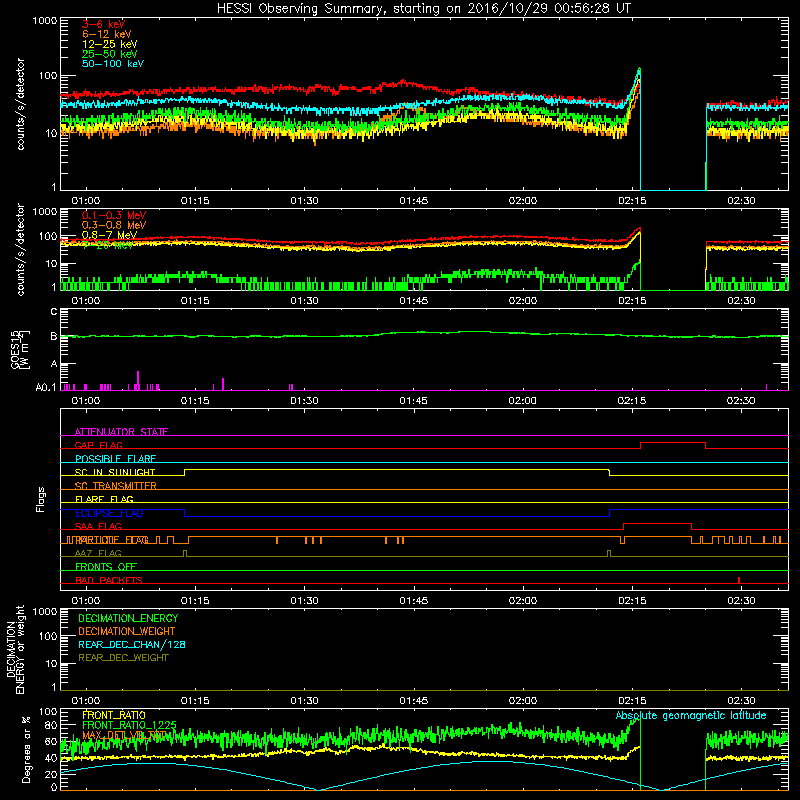The width and height of the screenshot is (800, 800).
Task: Click the raised SC_IN_SUNLIGHT segment
Action: (397, 470)
